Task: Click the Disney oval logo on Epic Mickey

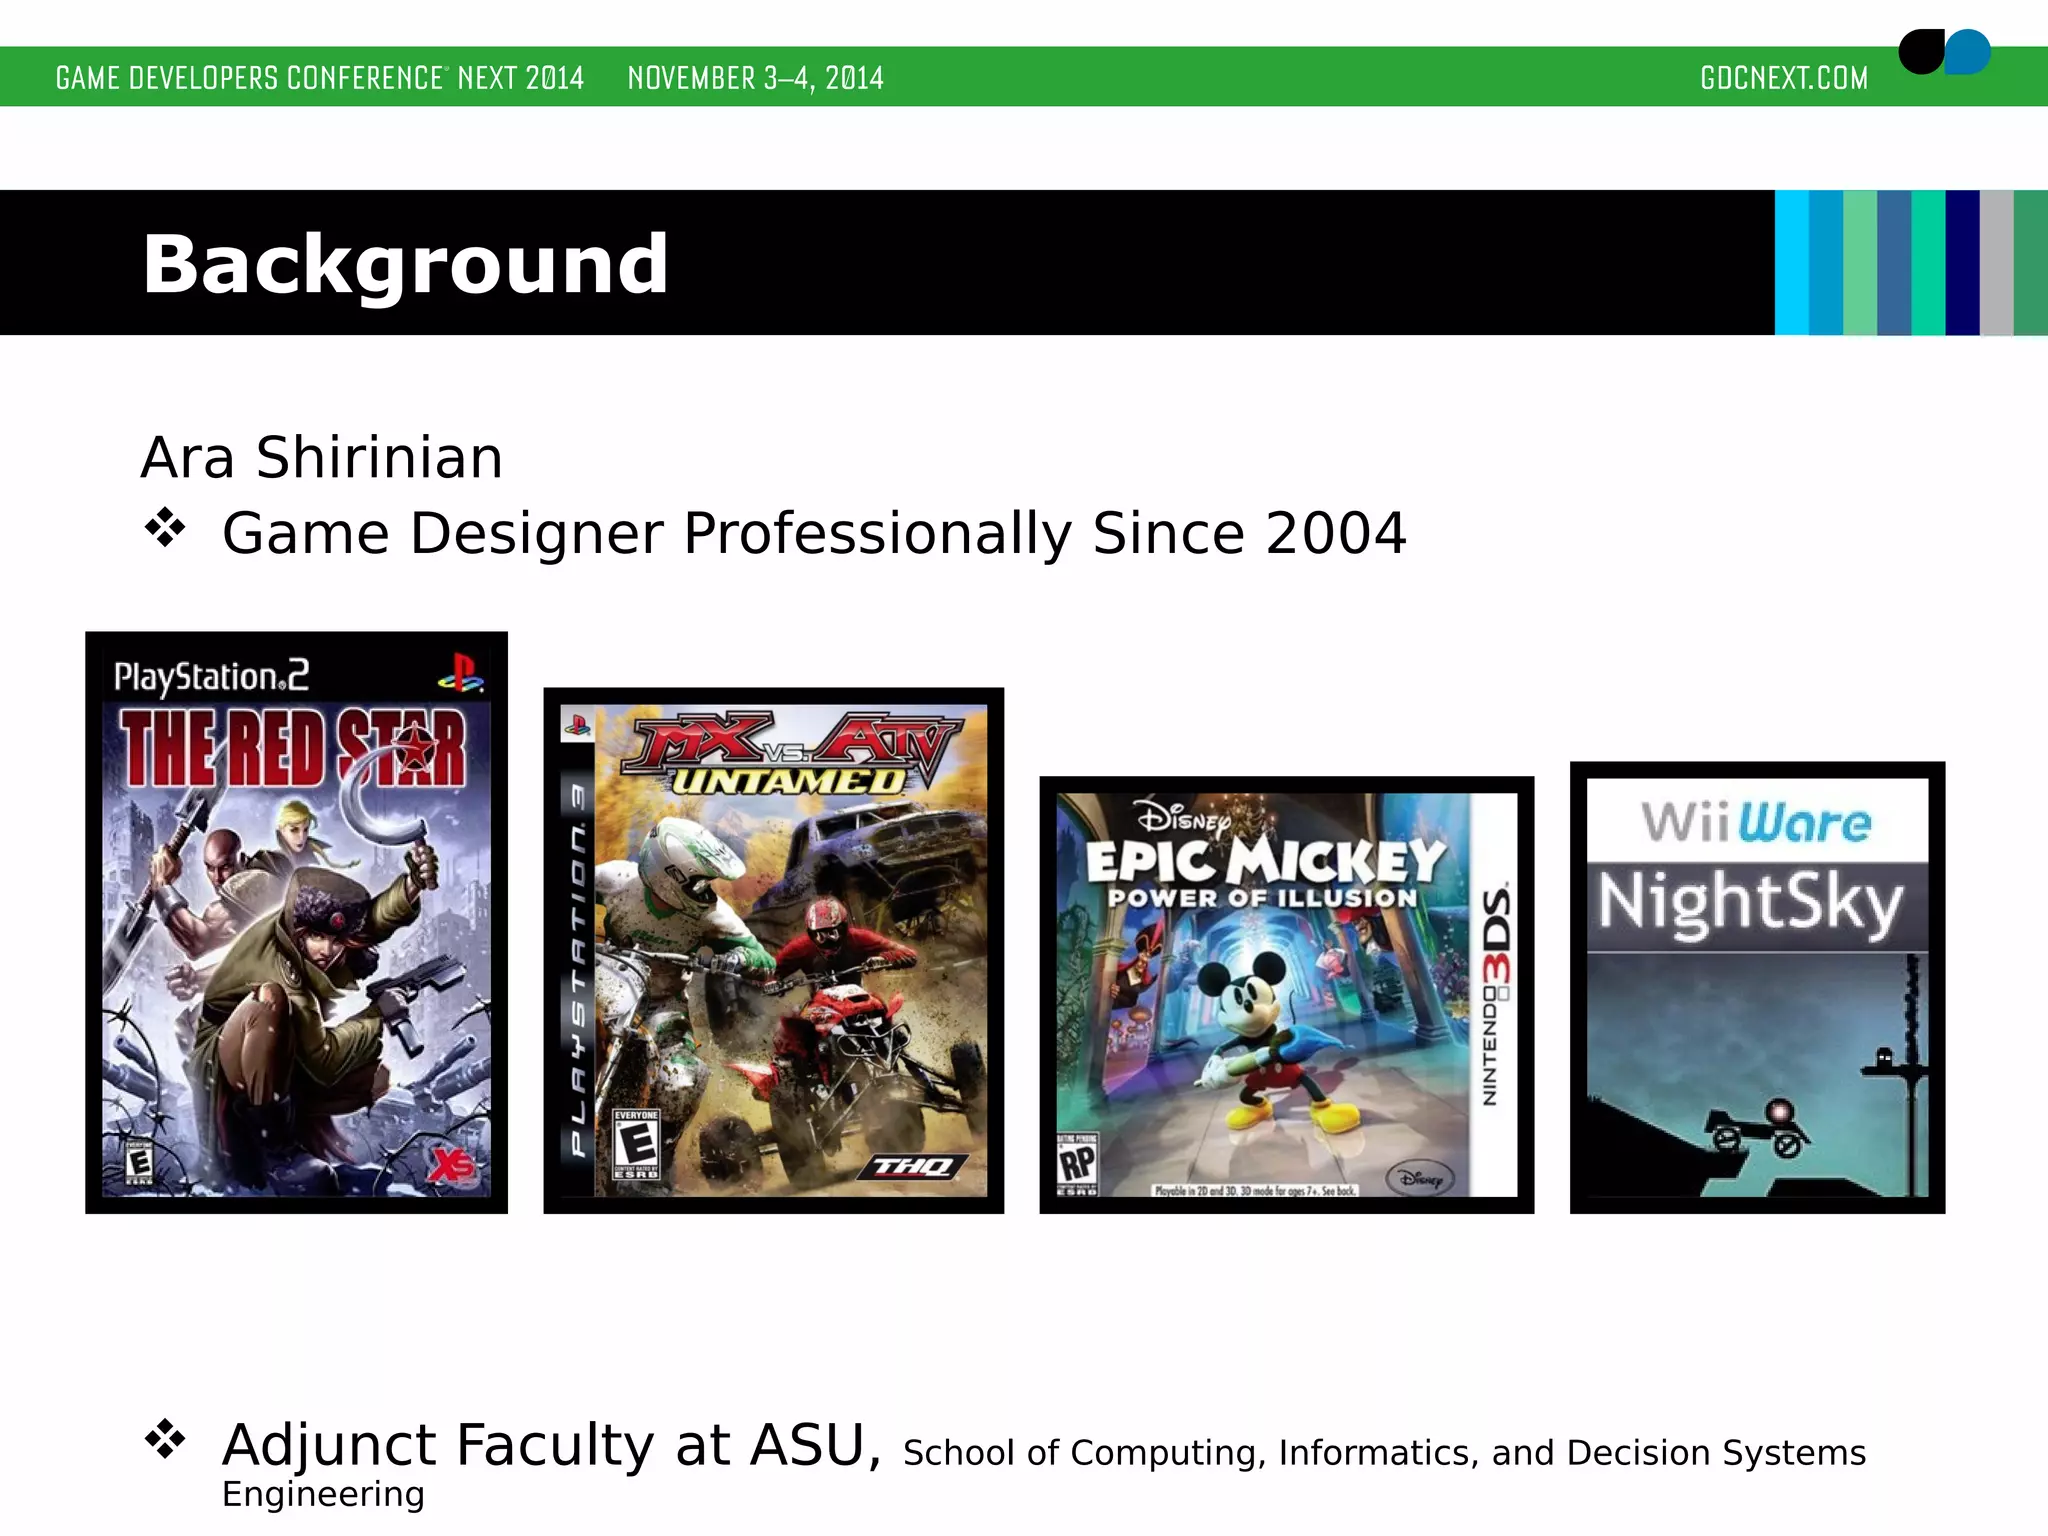Action: pos(1421,1179)
